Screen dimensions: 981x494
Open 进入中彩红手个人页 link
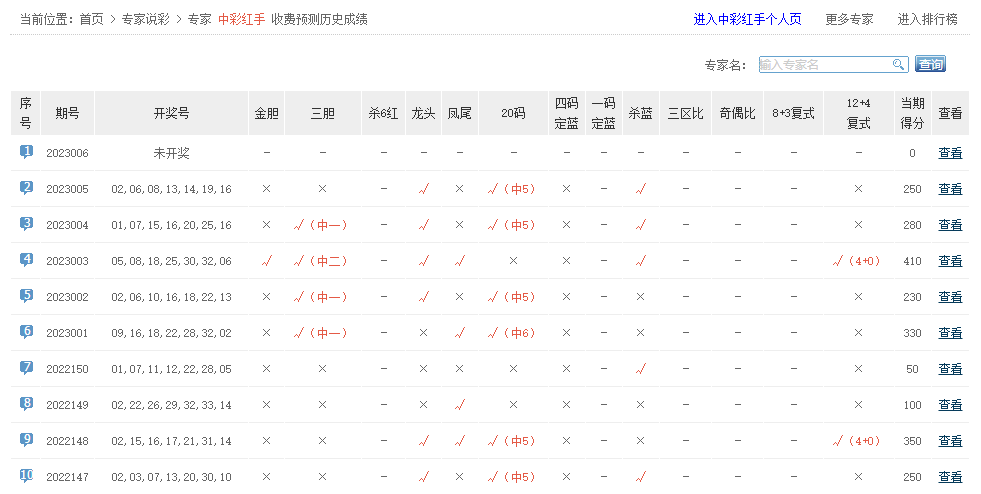(747, 19)
